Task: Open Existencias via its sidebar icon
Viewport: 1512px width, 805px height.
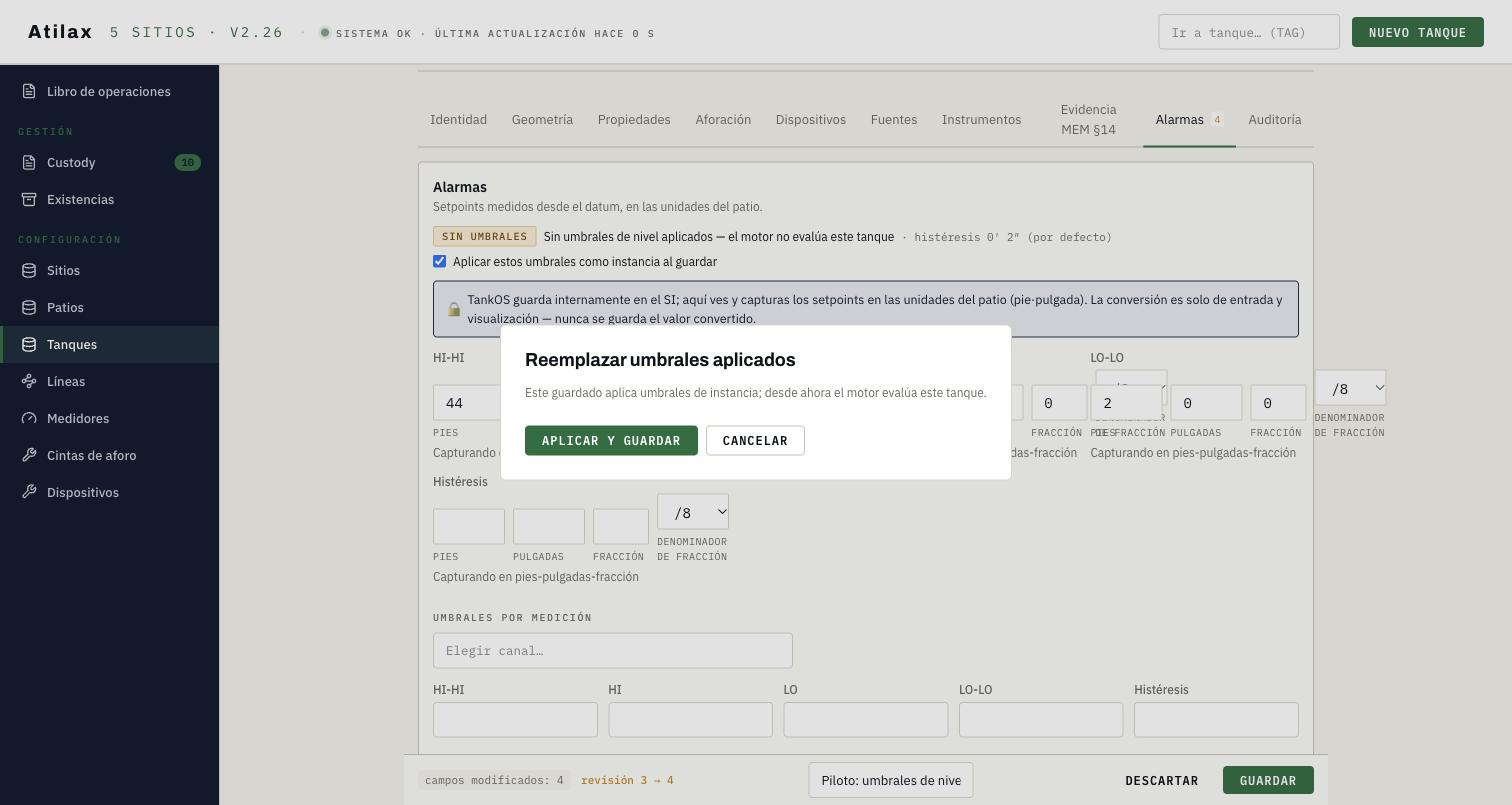Action: (29, 199)
